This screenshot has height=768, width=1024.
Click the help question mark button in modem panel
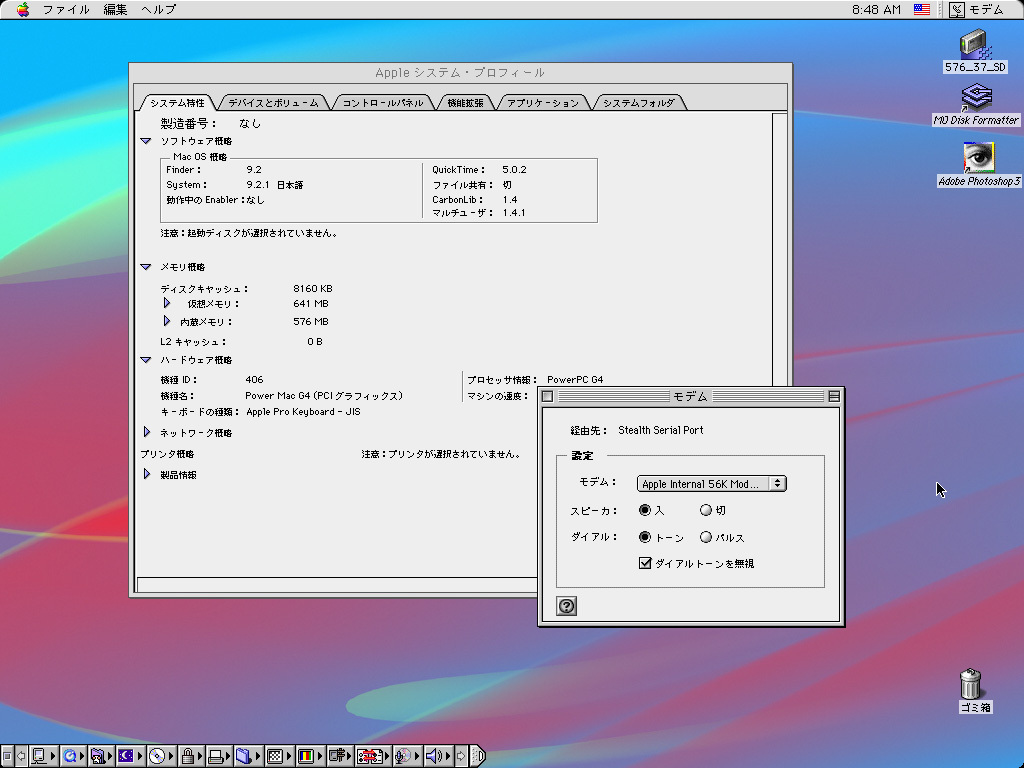[566, 606]
